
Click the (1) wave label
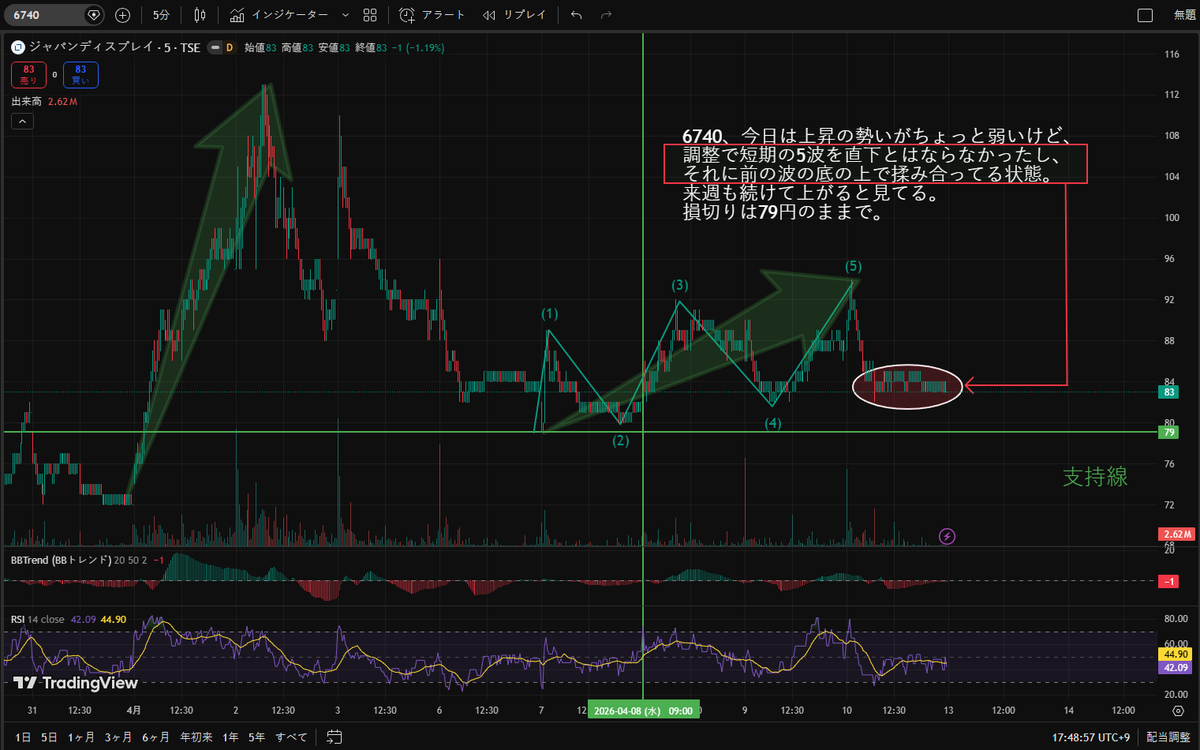550,314
